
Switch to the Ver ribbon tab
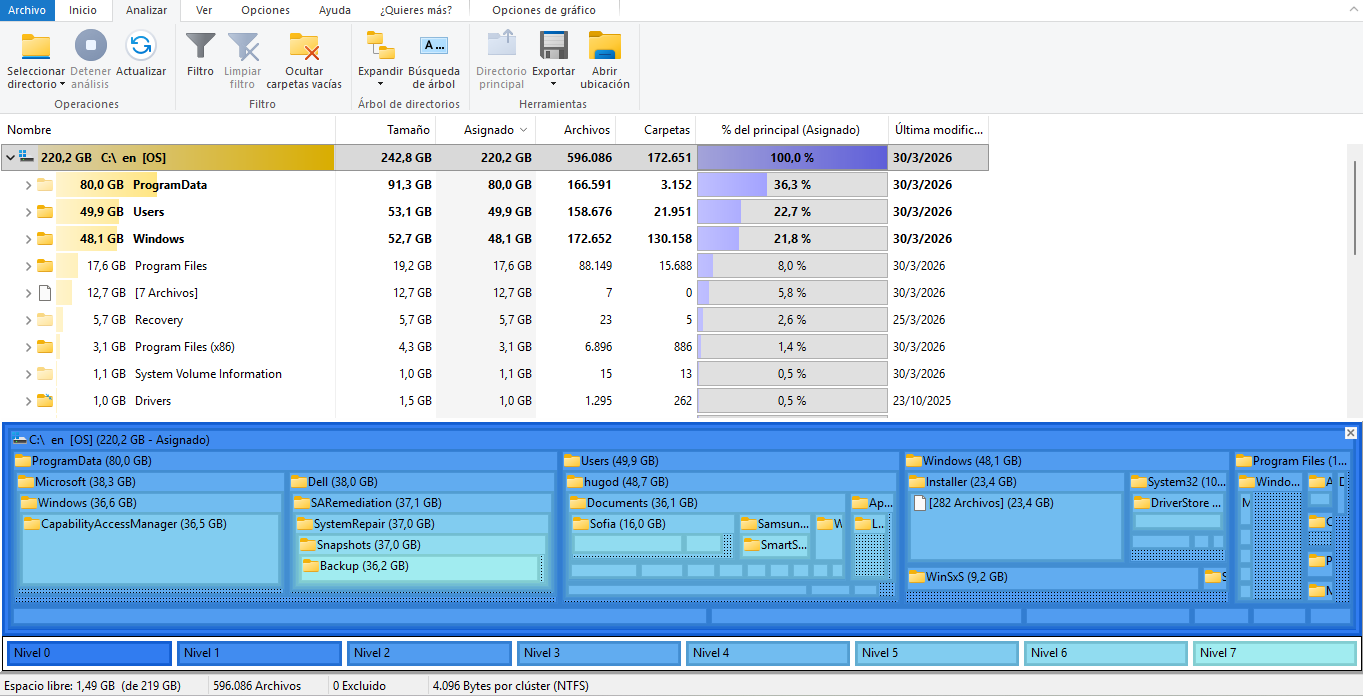pos(204,10)
